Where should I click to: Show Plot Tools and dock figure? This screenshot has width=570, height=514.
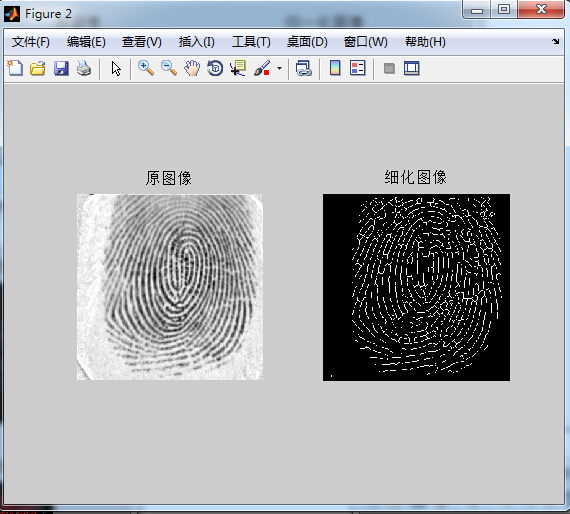coord(412,68)
